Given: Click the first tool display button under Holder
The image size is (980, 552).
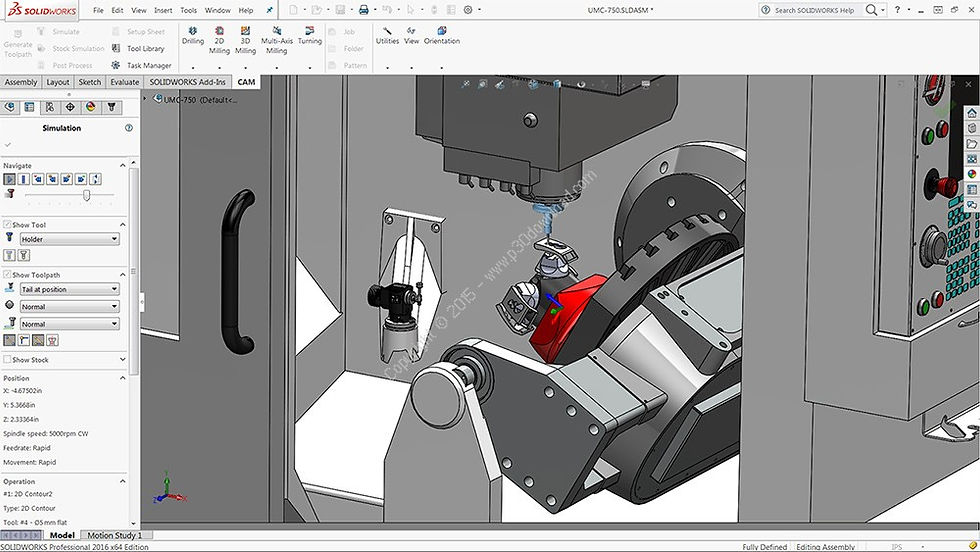Looking at the screenshot, I should point(9,255).
